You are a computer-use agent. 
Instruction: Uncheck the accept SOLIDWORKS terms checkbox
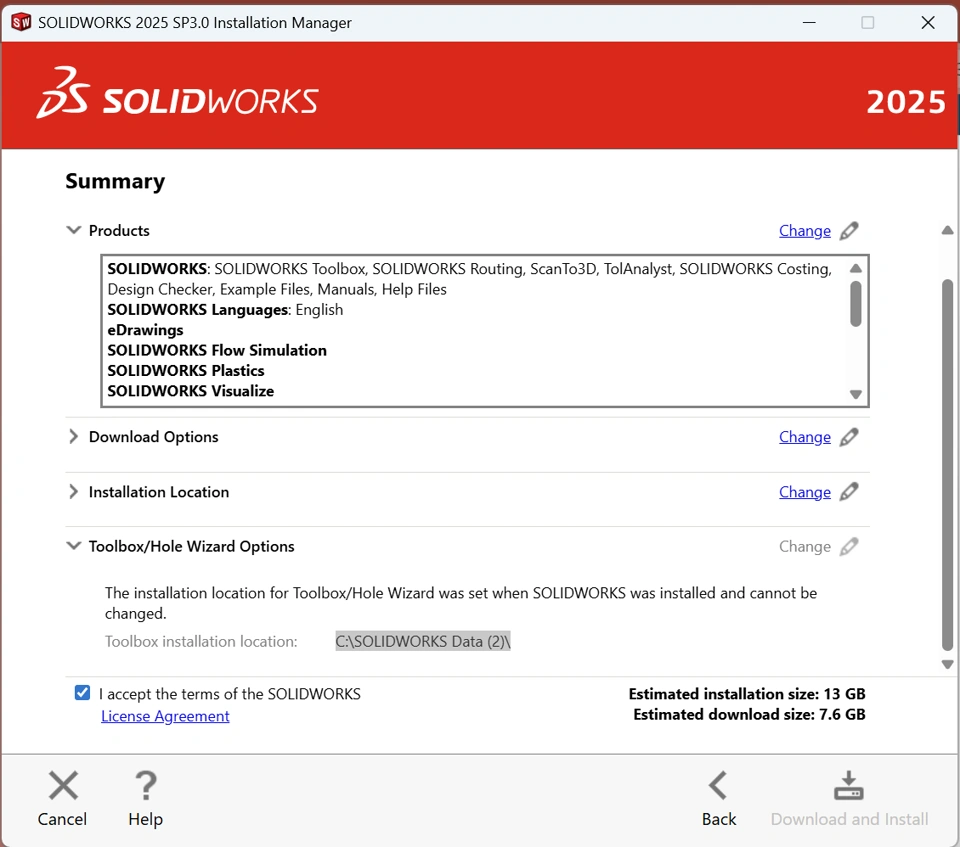pos(82,693)
